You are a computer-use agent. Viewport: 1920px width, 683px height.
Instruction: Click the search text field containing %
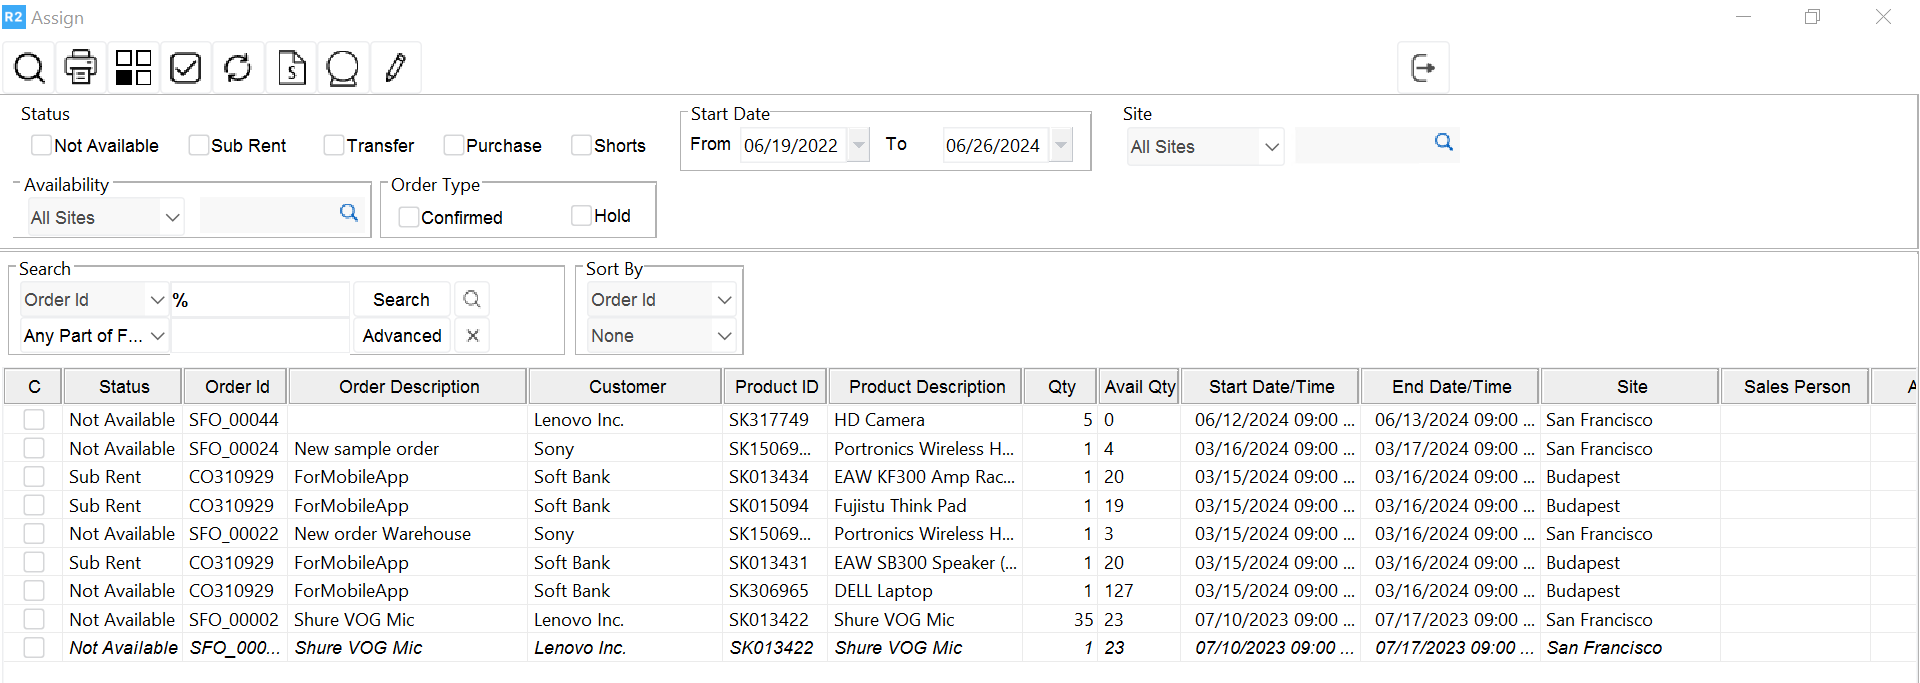coord(260,300)
